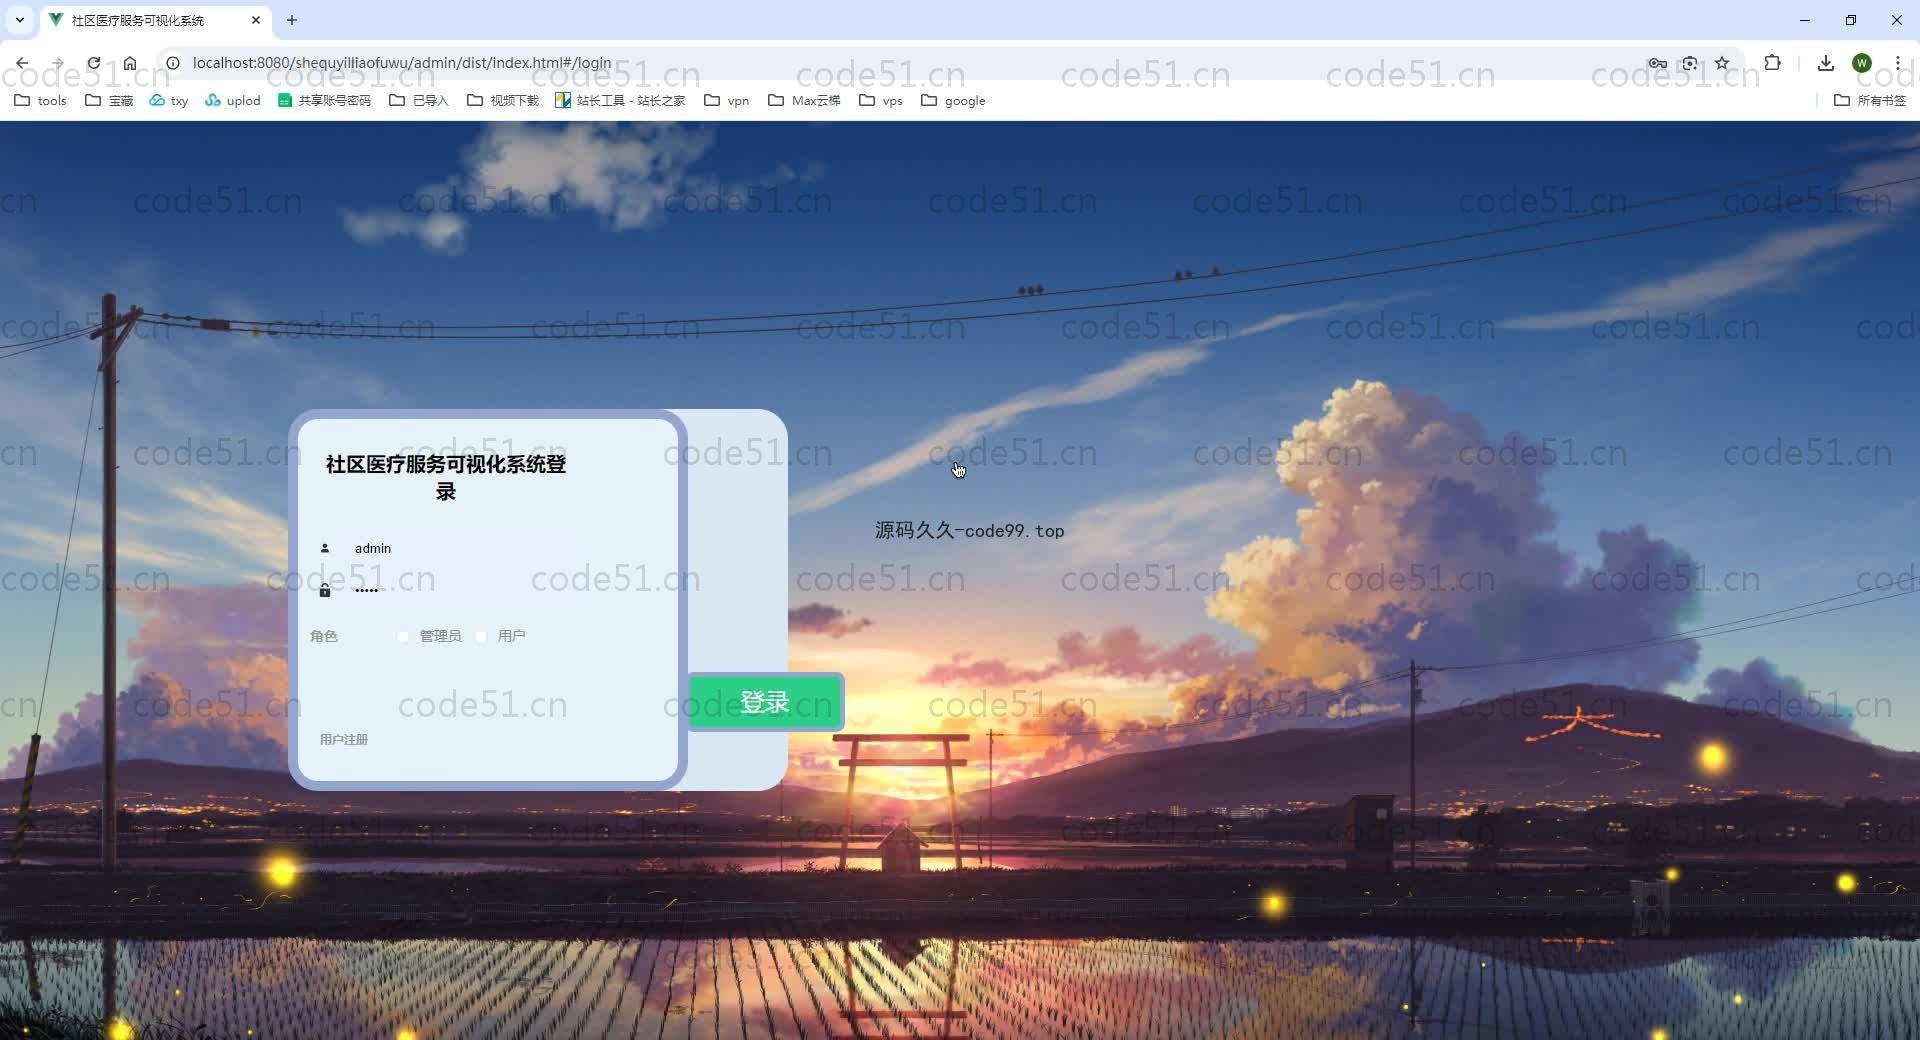The image size is (1920, 1040).
Task: Select the 管理员 role radio button
Action: pos(403,636)
